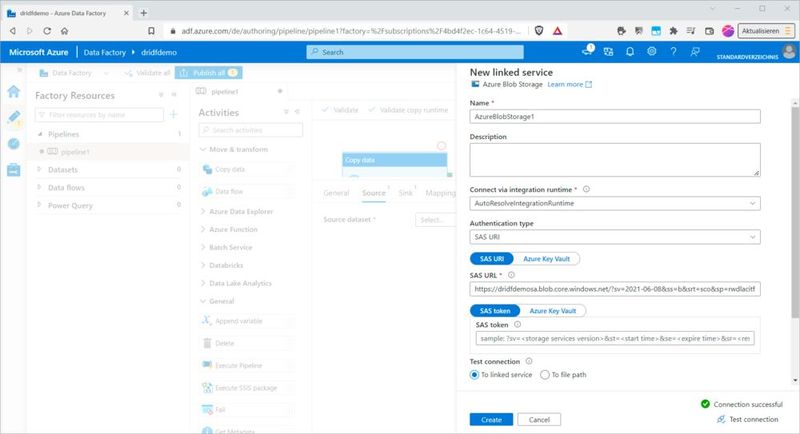
Task: Click the user account avatar
Action: pyautogui.click(x=789, y=51)
